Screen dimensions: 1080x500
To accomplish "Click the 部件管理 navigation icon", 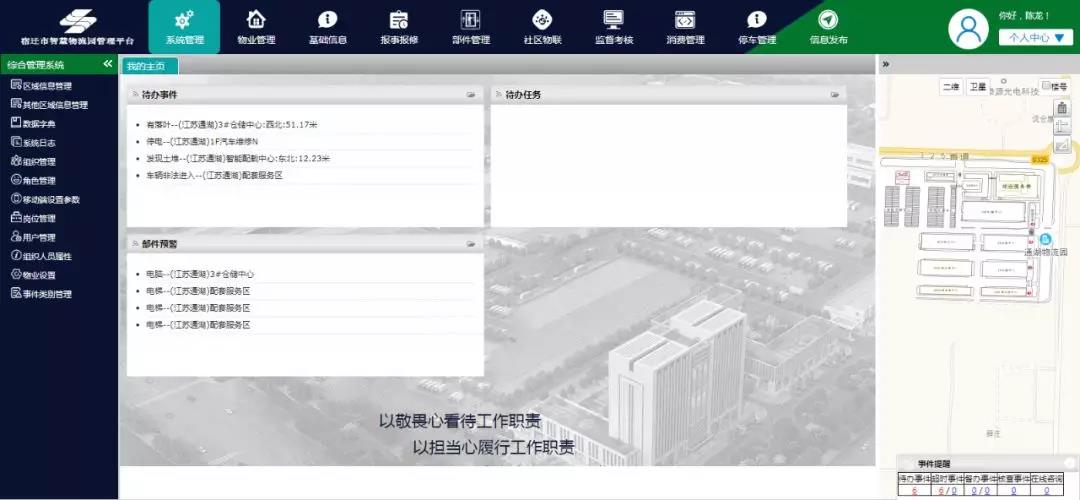I will [x=470, y=20].
